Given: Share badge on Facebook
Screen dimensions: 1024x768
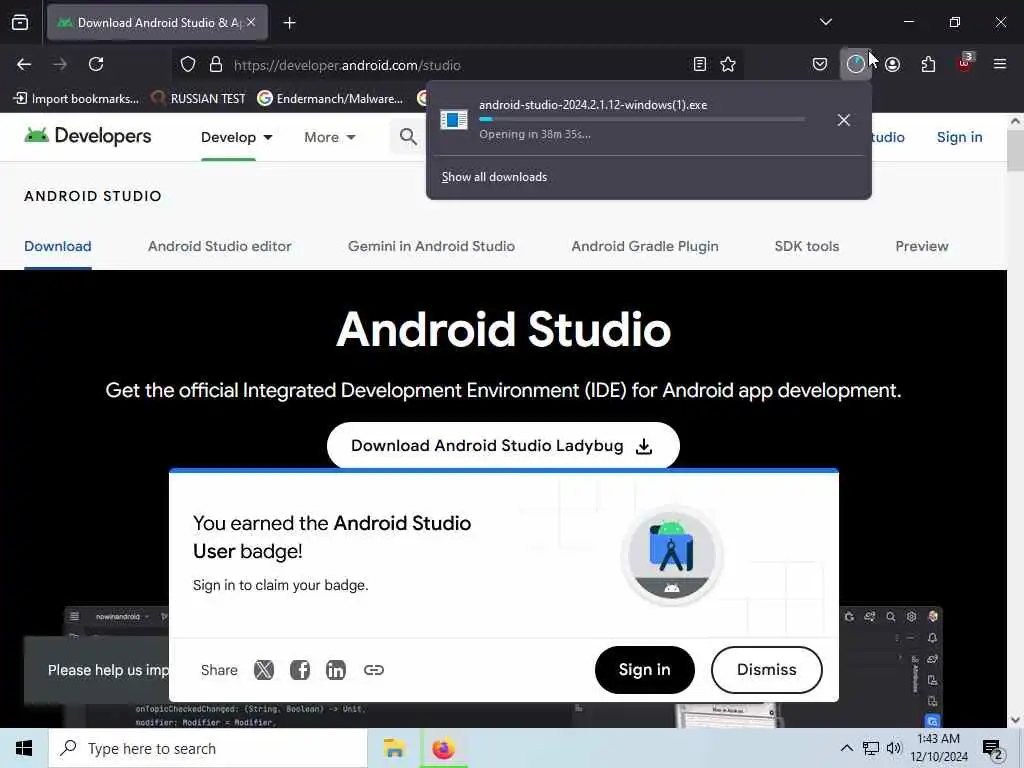Looking at the screenshot, I should [x=300, y=669].
